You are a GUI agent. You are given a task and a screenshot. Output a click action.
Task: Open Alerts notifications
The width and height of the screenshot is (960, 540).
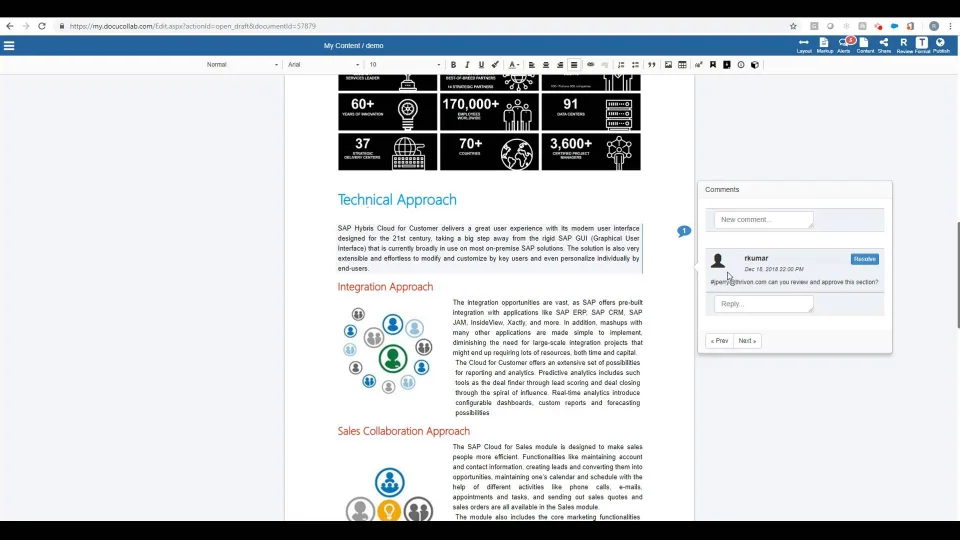pos(844,46)
